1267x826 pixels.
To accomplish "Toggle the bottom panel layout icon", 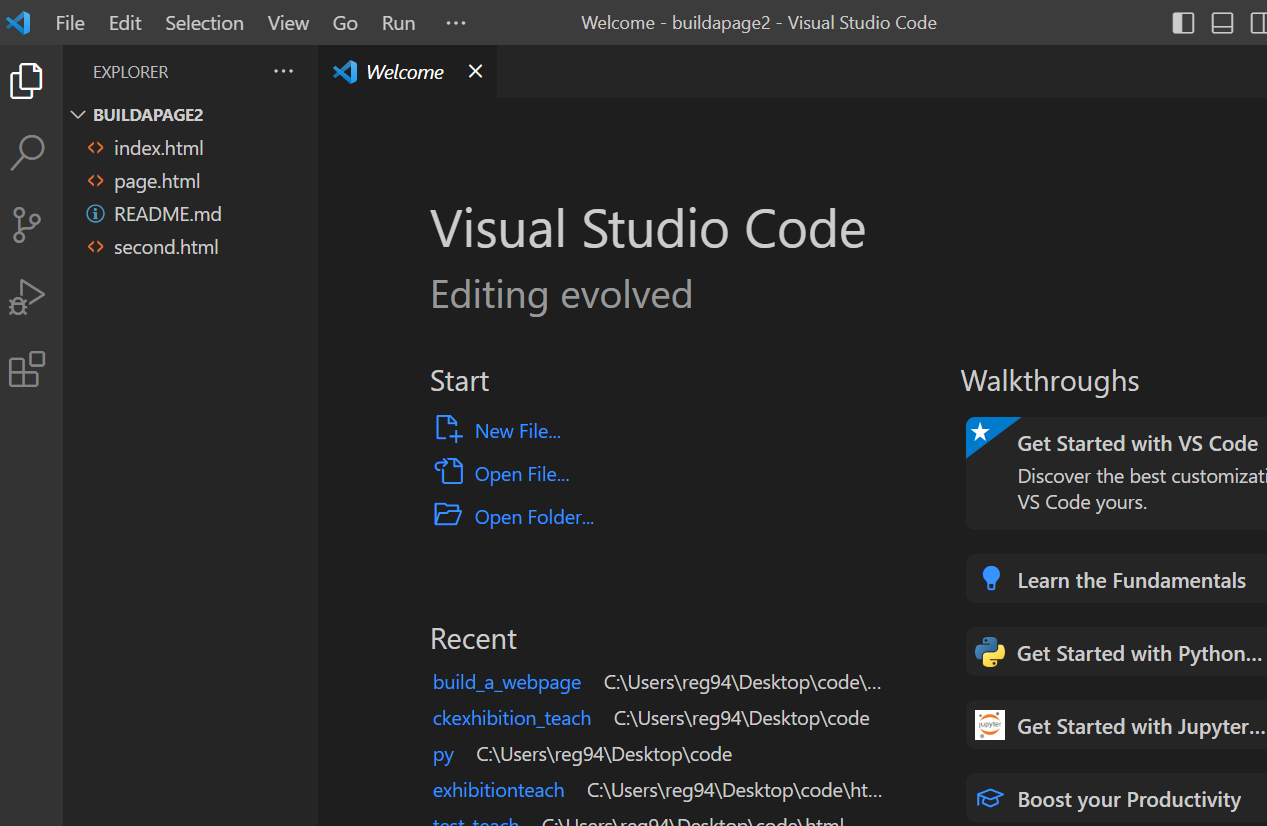I will (x=1222, y=22).
